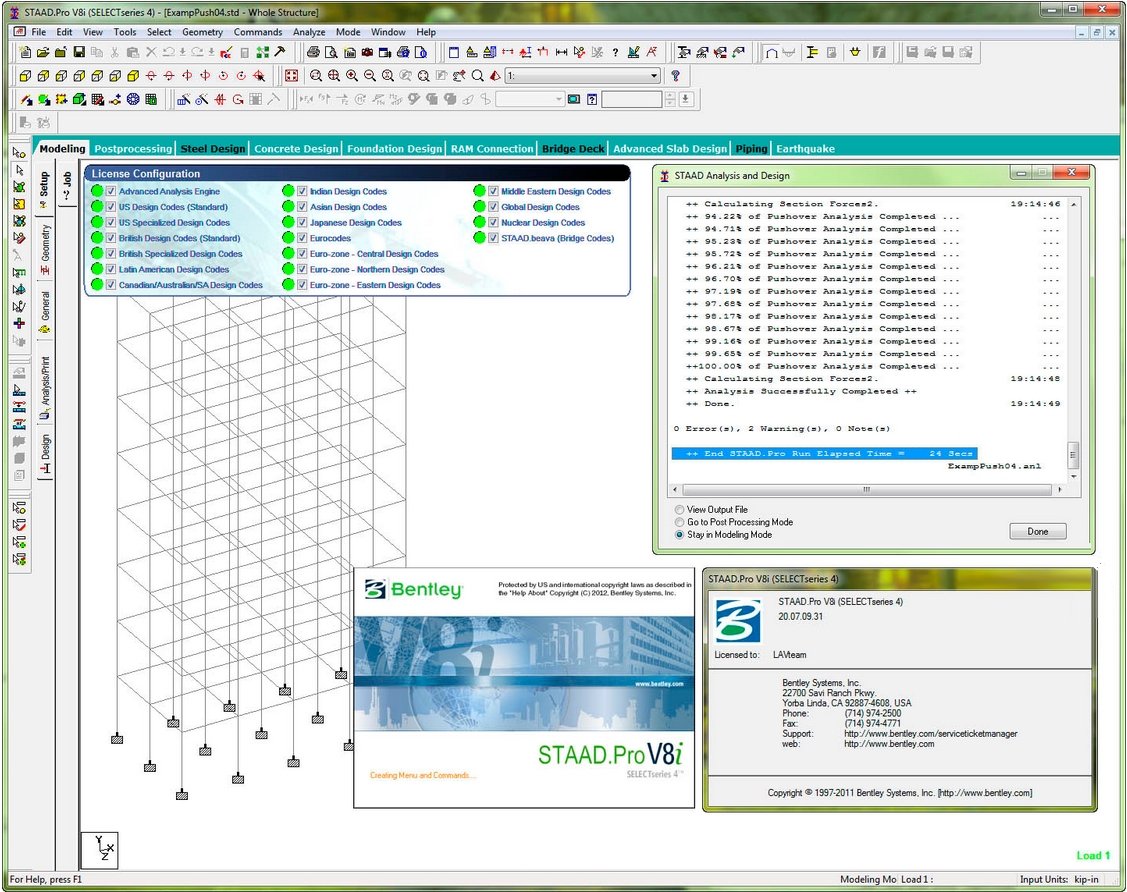The height and width of the screenshot is (892, 1127).
Task: Open the Concrete Design tab
Action: (296, 149)
